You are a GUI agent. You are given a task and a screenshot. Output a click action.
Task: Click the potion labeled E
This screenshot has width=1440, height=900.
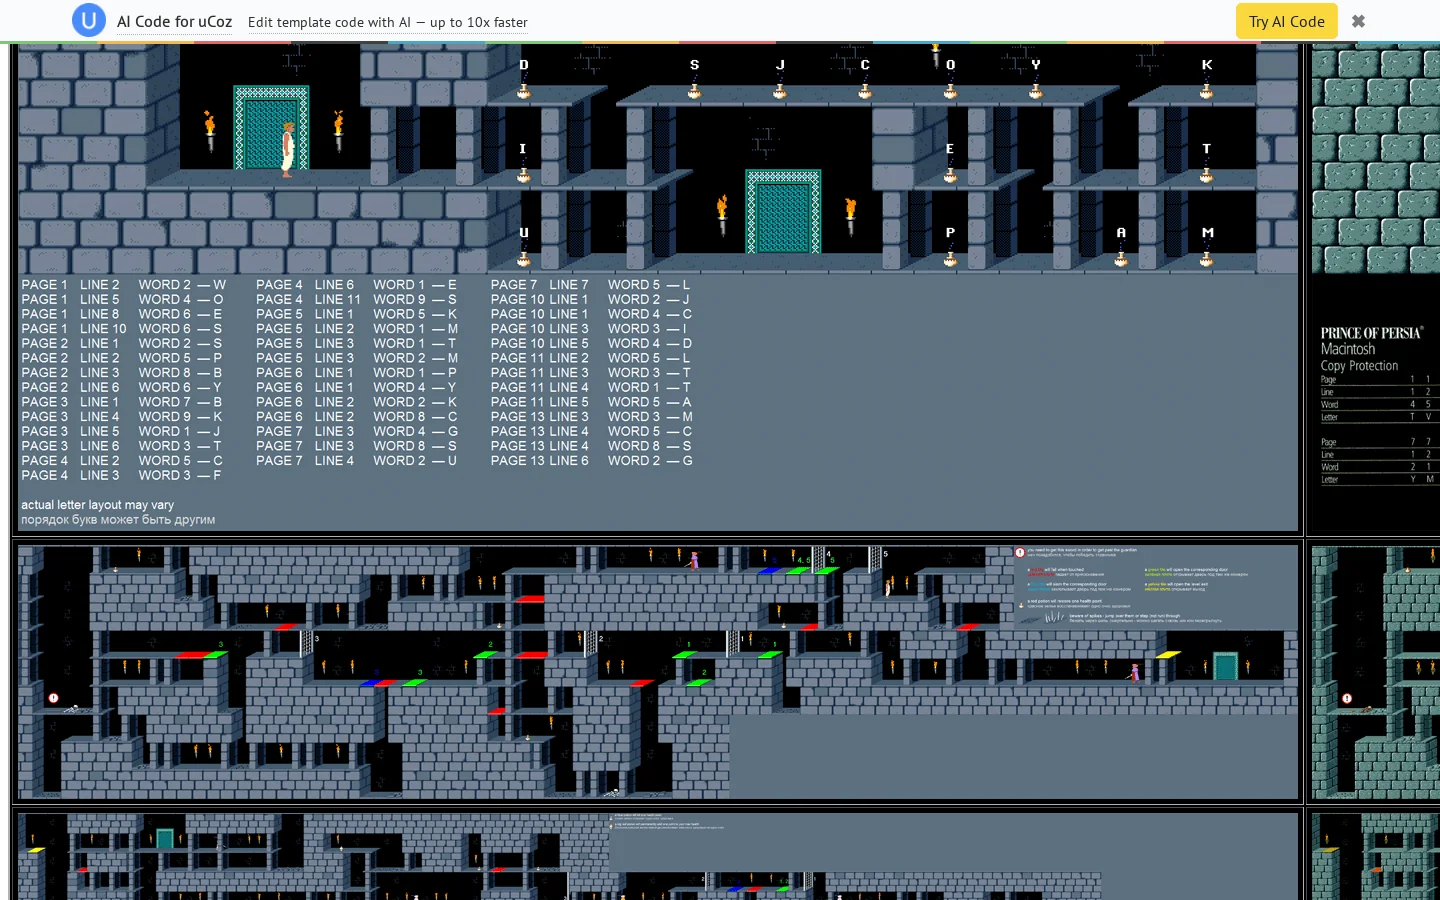point(950,174)
